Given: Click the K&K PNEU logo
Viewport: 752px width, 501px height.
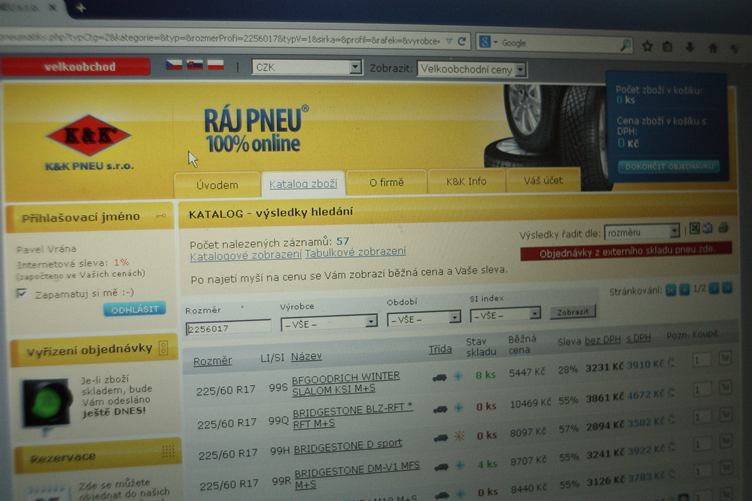Looking at the screenshot, I should tap(89, 142).
